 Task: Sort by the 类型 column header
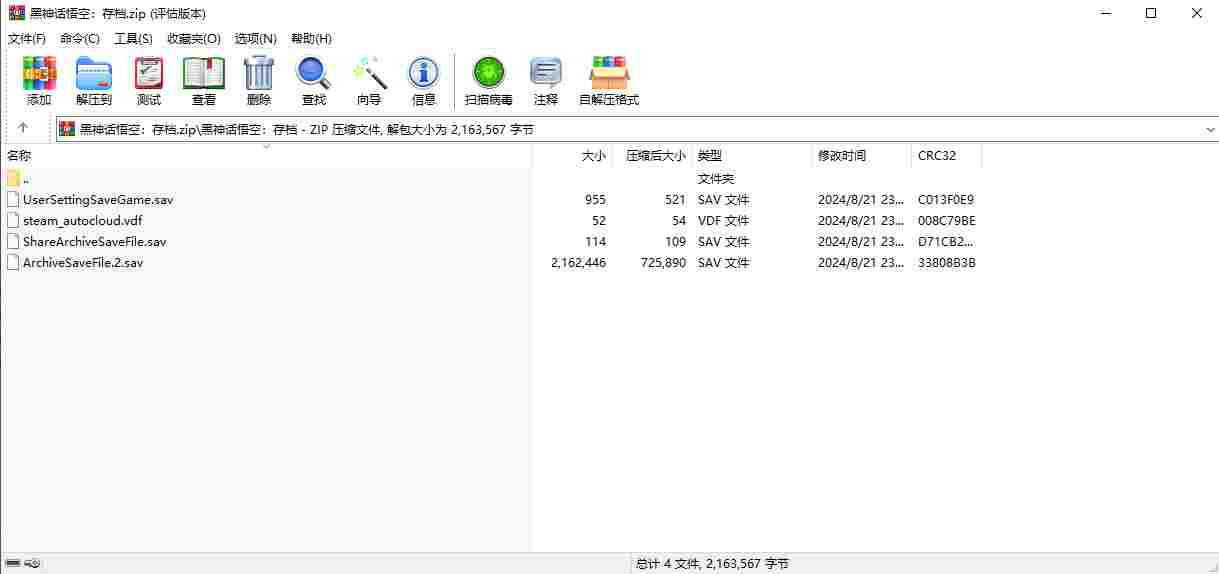752,156
